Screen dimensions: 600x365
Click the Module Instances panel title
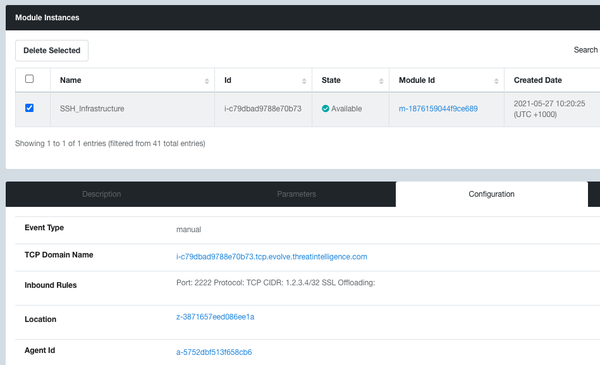pyautogui.click(x=47, y=18)
